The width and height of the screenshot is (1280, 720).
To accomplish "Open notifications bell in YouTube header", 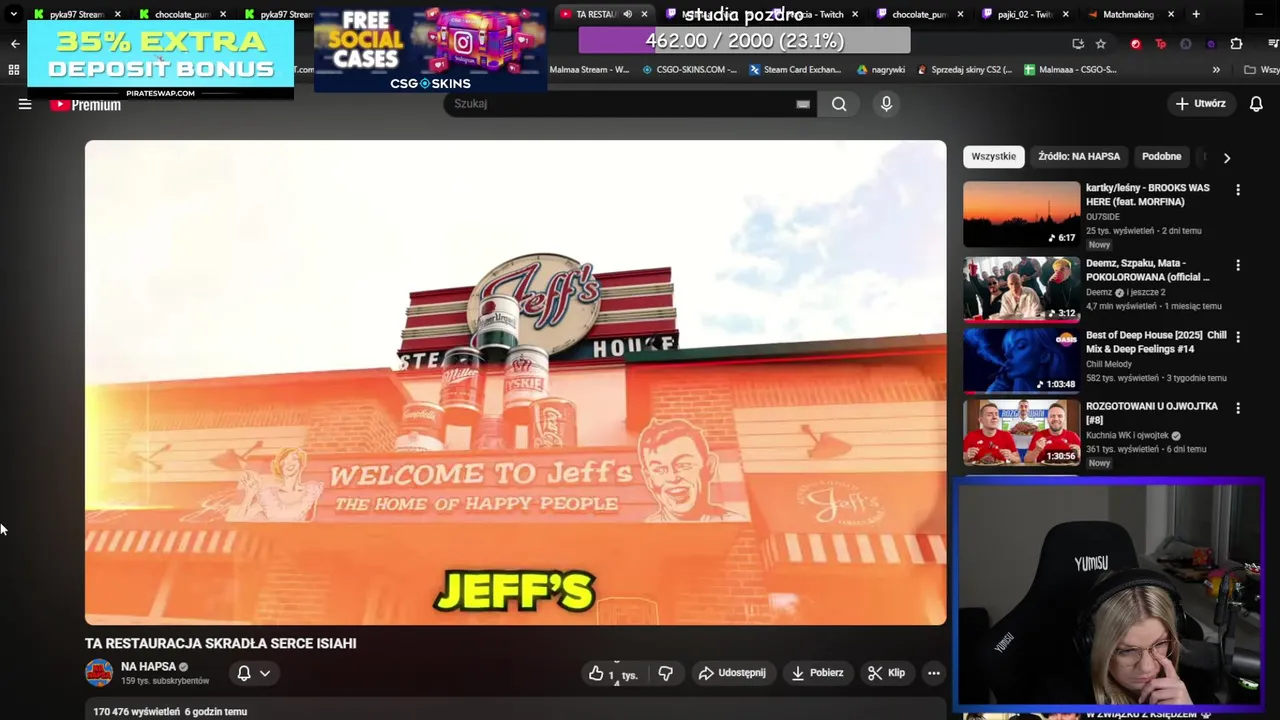I will [x=1256, y=104].
